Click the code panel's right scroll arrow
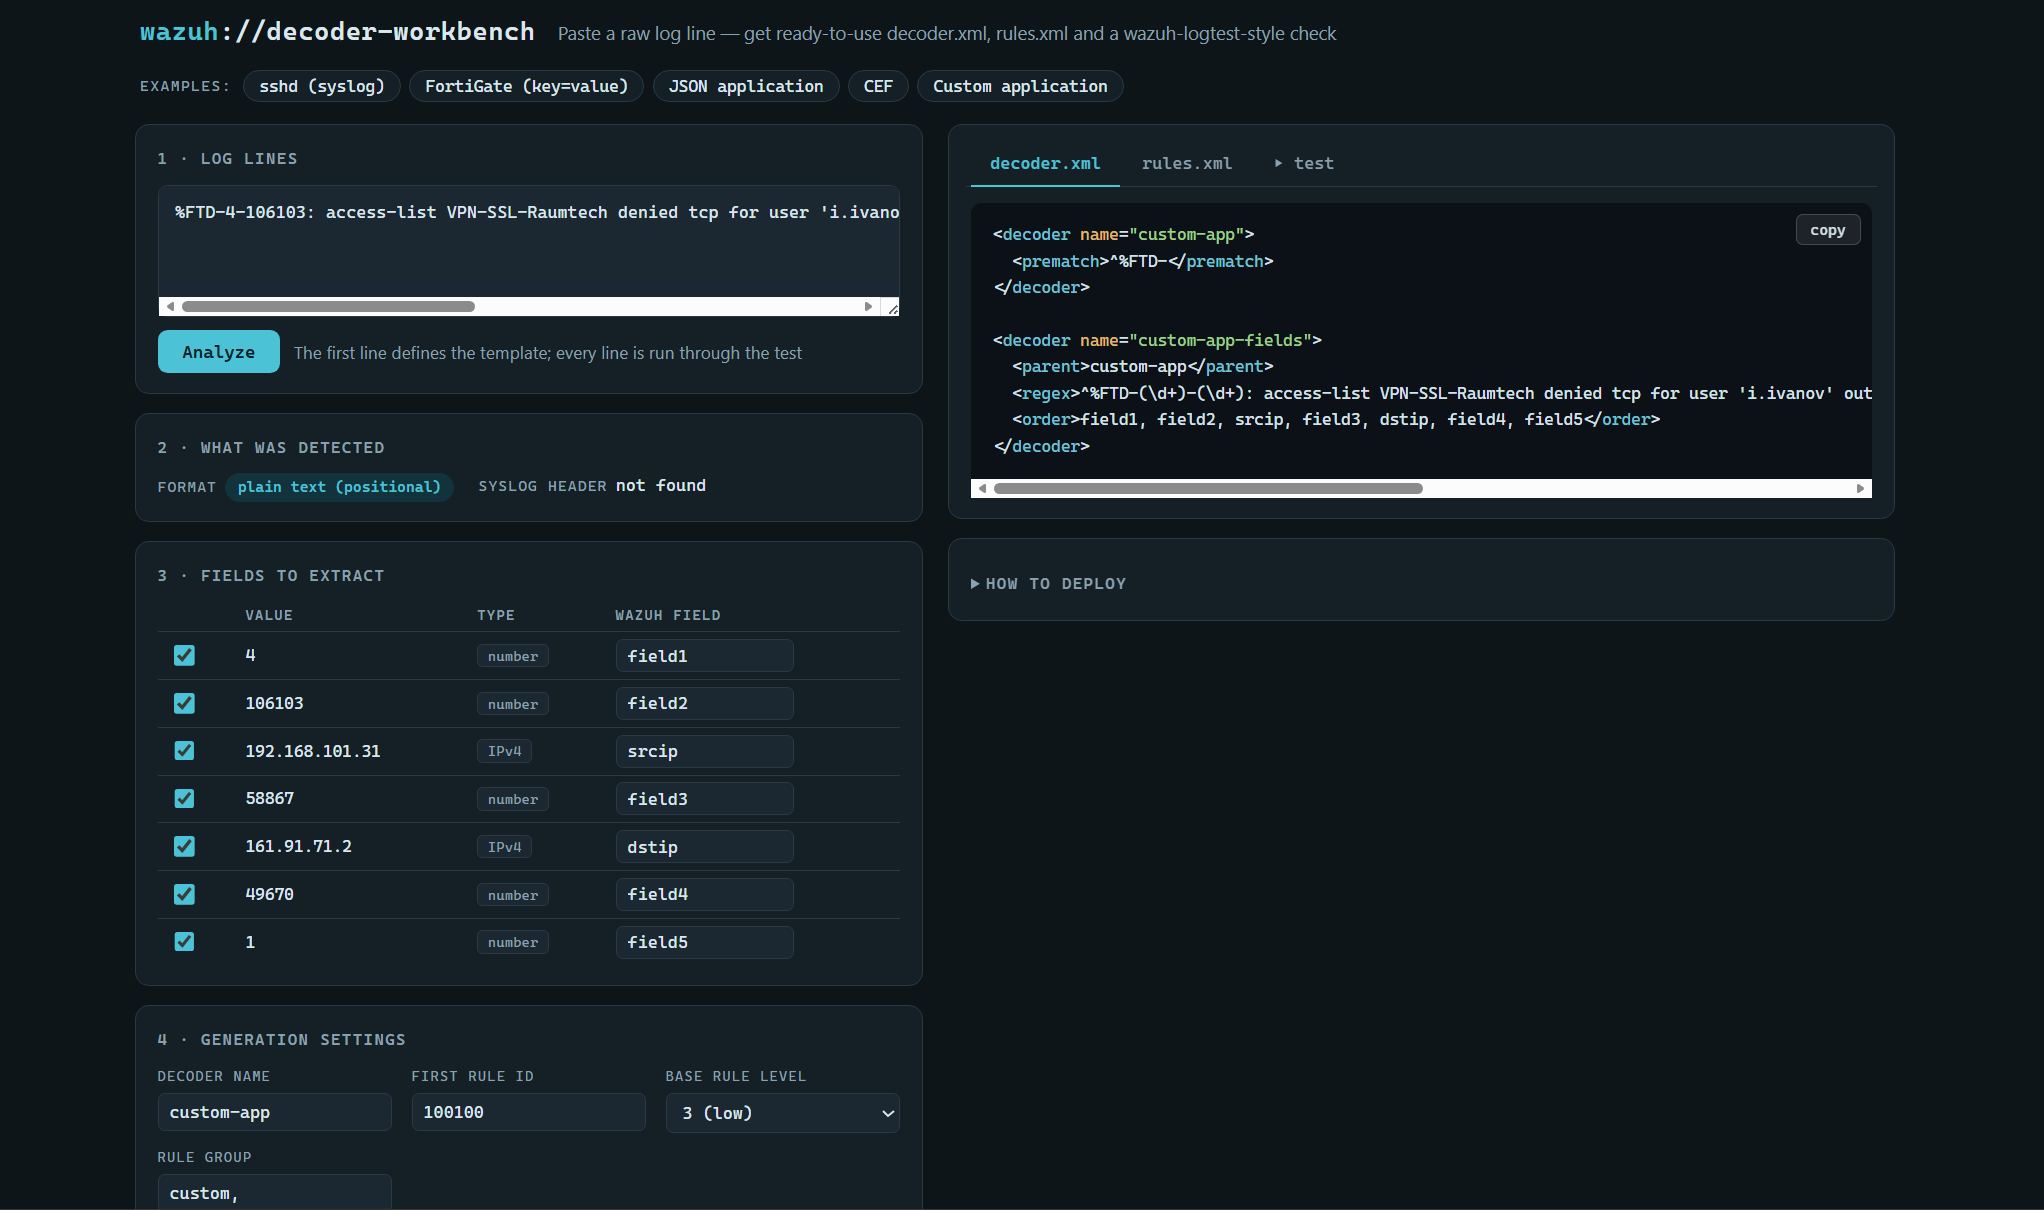The image size is (2044, 1210). click(x=1860, y=489)
